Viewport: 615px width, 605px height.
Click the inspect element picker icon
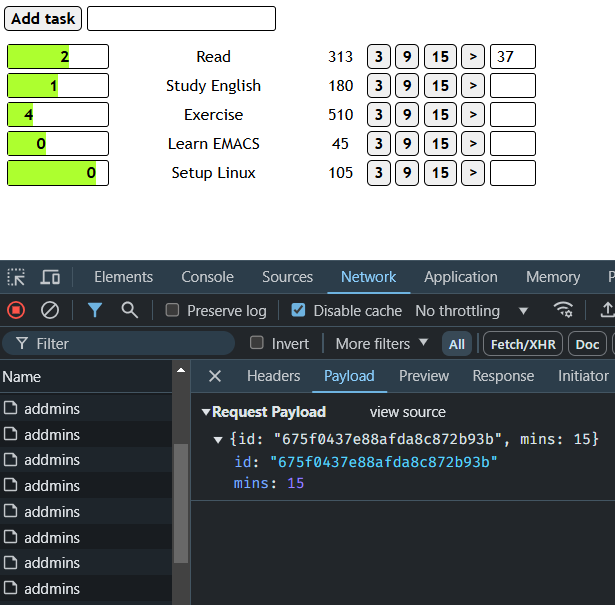16,277
